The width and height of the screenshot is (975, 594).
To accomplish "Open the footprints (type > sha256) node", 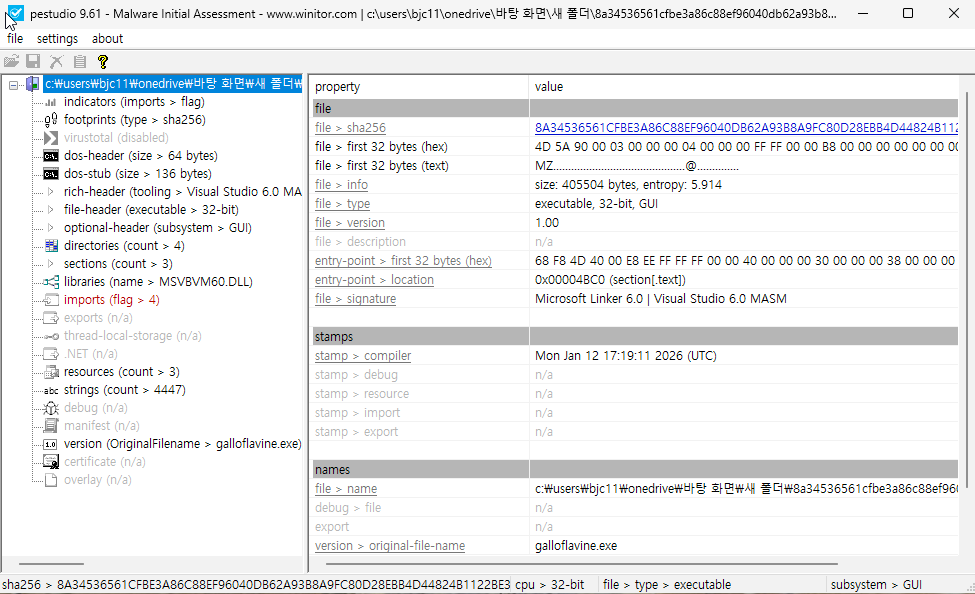I will (x=134, y=120).
